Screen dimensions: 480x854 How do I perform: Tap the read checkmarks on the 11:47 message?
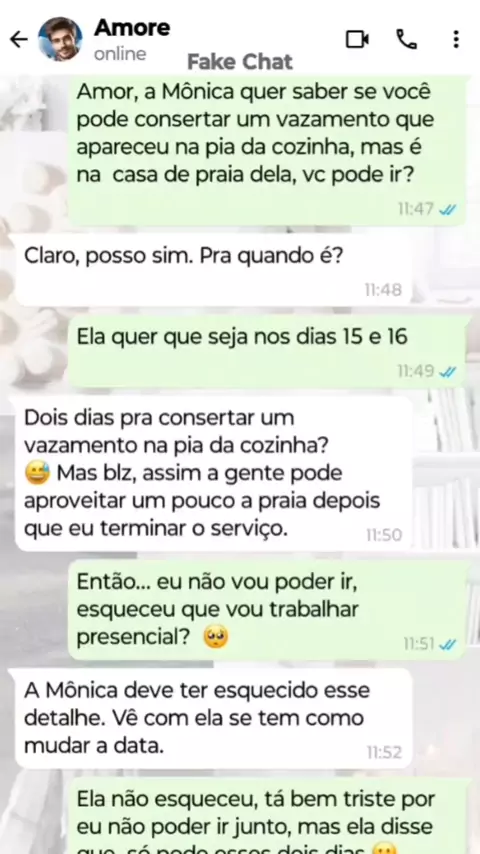tap(448, 209)
